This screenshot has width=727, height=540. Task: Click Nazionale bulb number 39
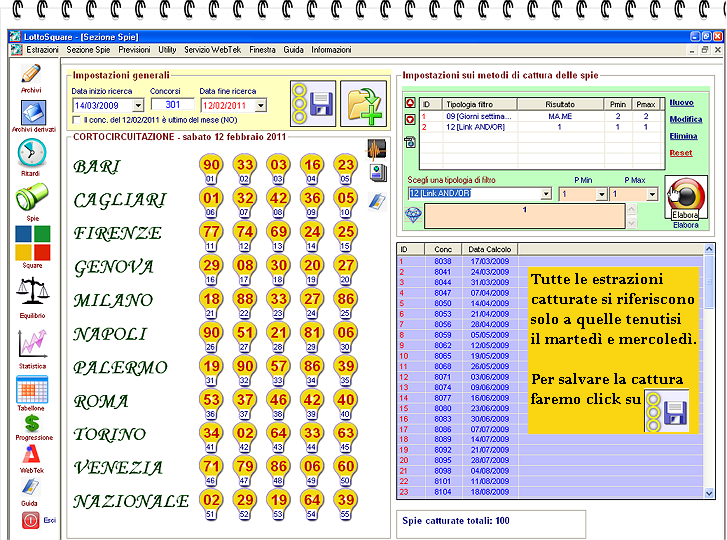(x=346, y=504)
